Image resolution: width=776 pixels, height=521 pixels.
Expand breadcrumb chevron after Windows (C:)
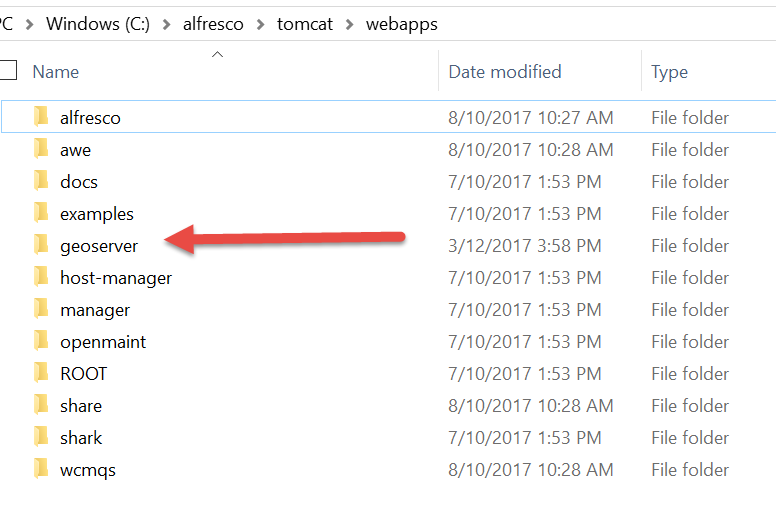(166, 24)
